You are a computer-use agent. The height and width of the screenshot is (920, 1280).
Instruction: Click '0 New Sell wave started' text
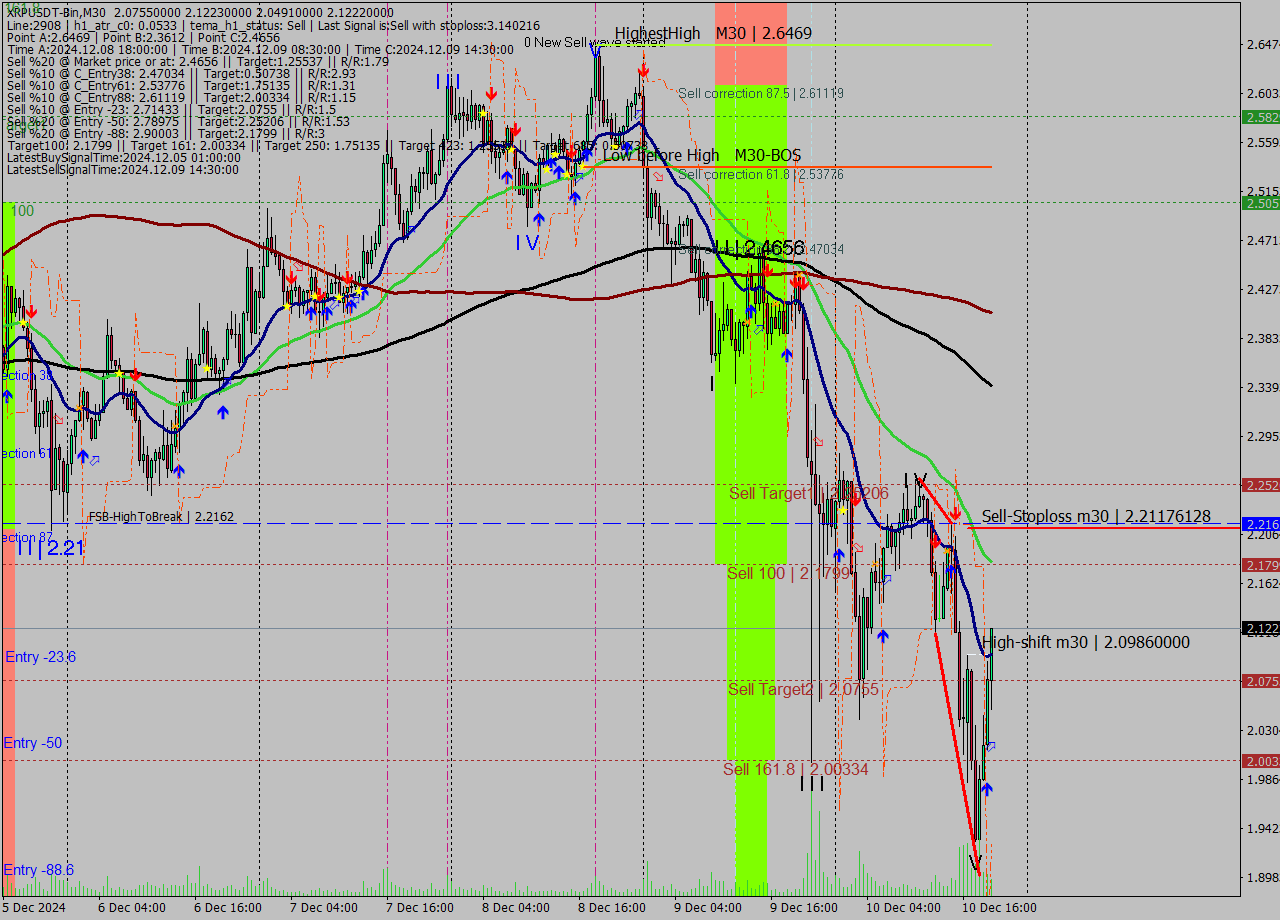coord(594,42)
